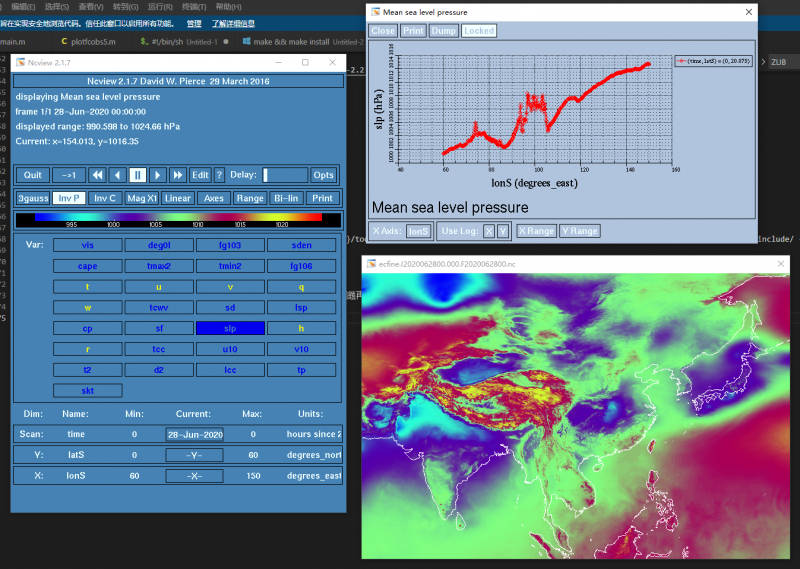Click the rewind double-arrow playback button
The width and height of the screenshot is (800, 569).
click(98, 175)
